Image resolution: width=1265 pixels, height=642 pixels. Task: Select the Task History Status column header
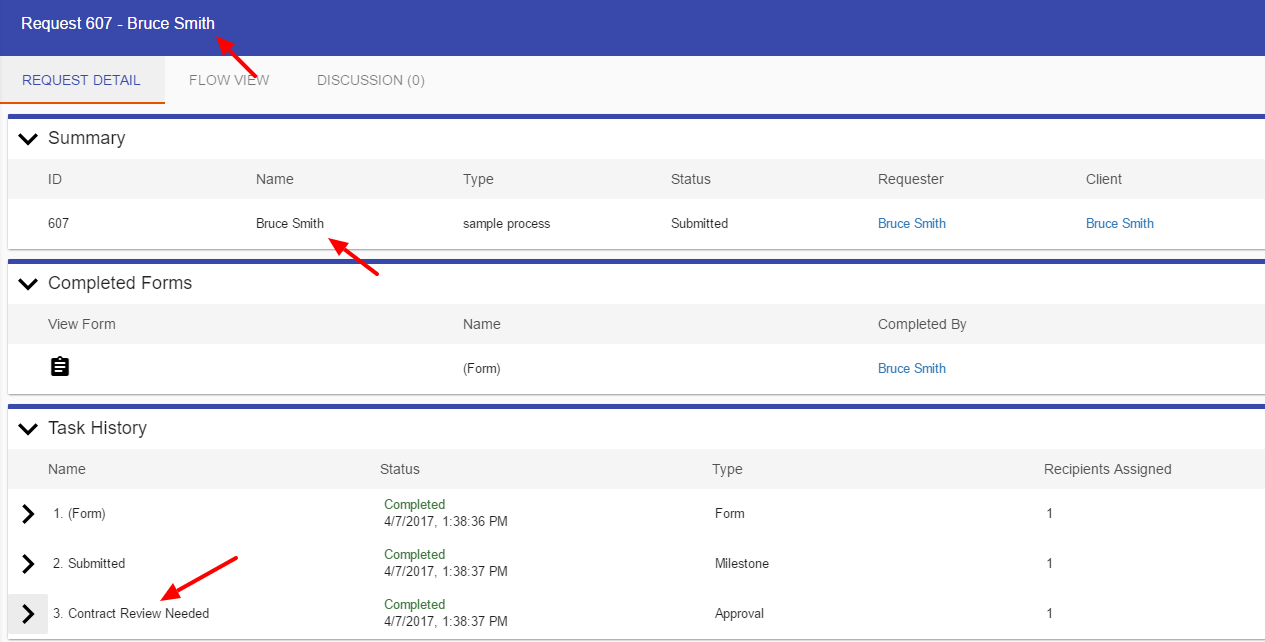tap(400, 469)
